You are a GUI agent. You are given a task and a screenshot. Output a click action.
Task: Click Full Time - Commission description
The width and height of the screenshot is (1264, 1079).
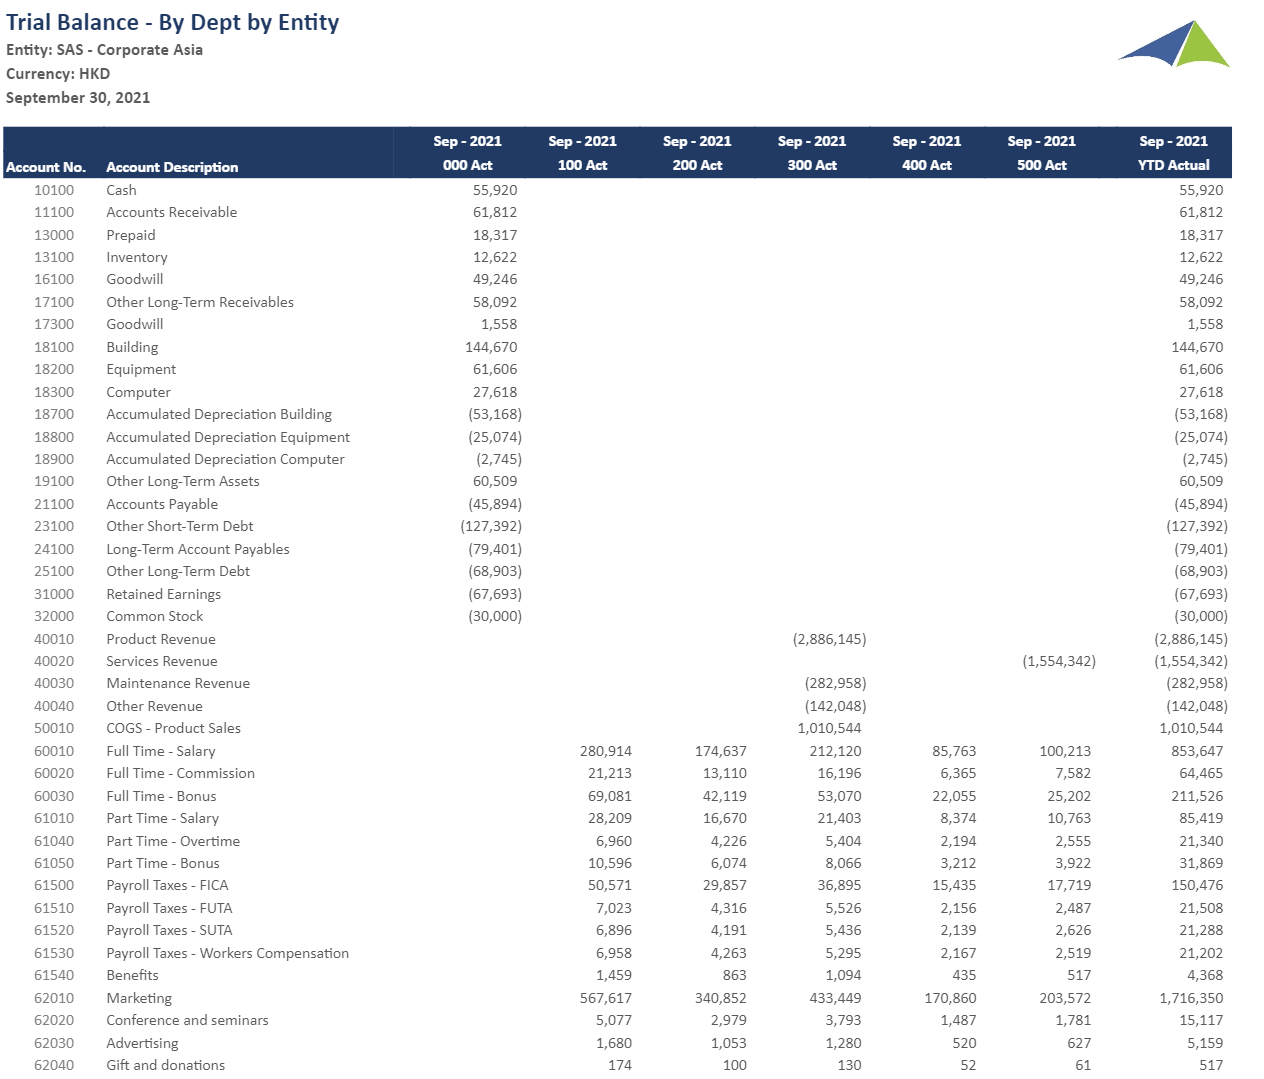(181, 773)
